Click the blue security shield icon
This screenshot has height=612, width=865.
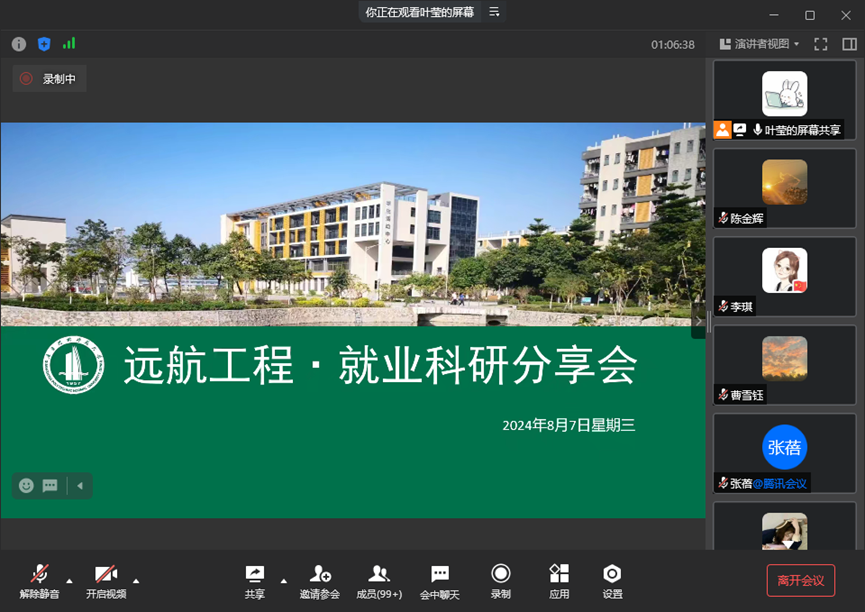[x=44, y=44]
